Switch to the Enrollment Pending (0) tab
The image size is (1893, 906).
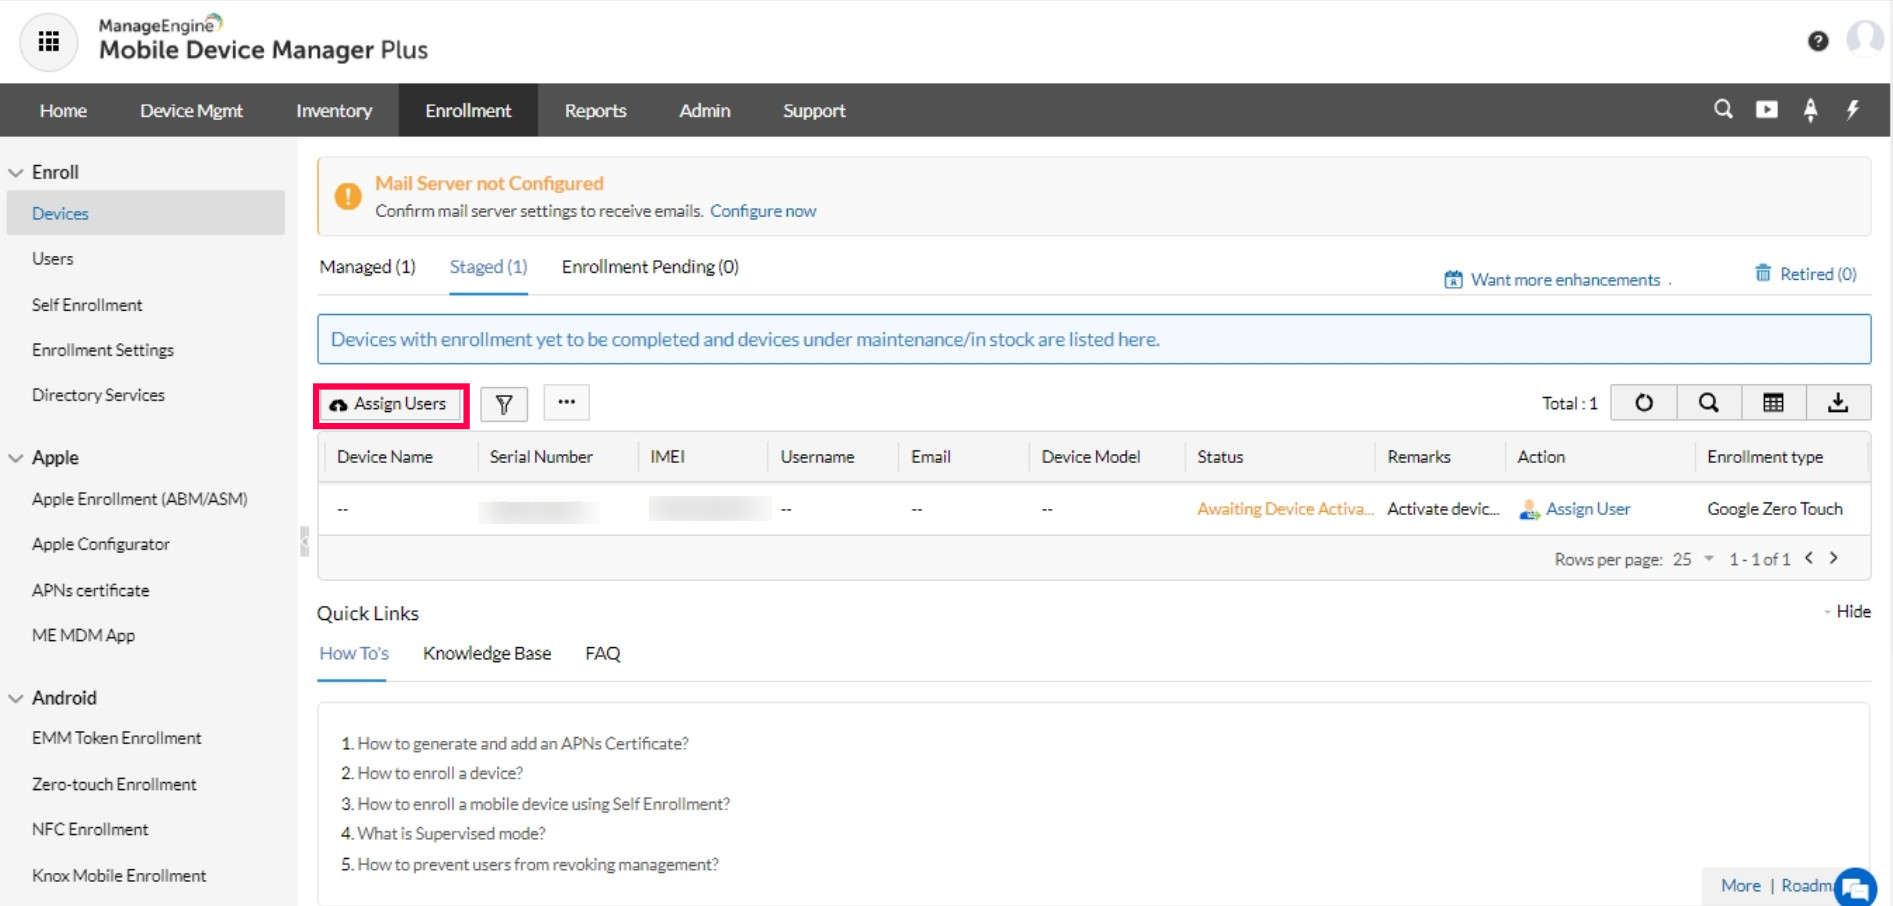(650, 267)
